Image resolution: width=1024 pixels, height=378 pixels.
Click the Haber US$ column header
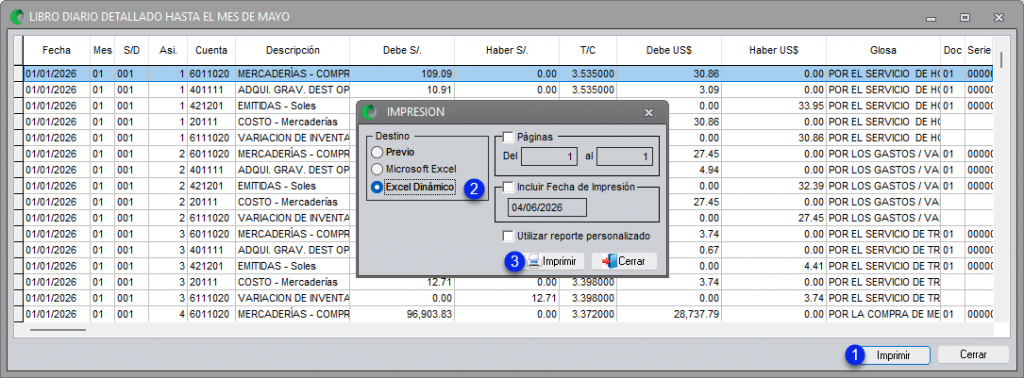pos(774,50)
